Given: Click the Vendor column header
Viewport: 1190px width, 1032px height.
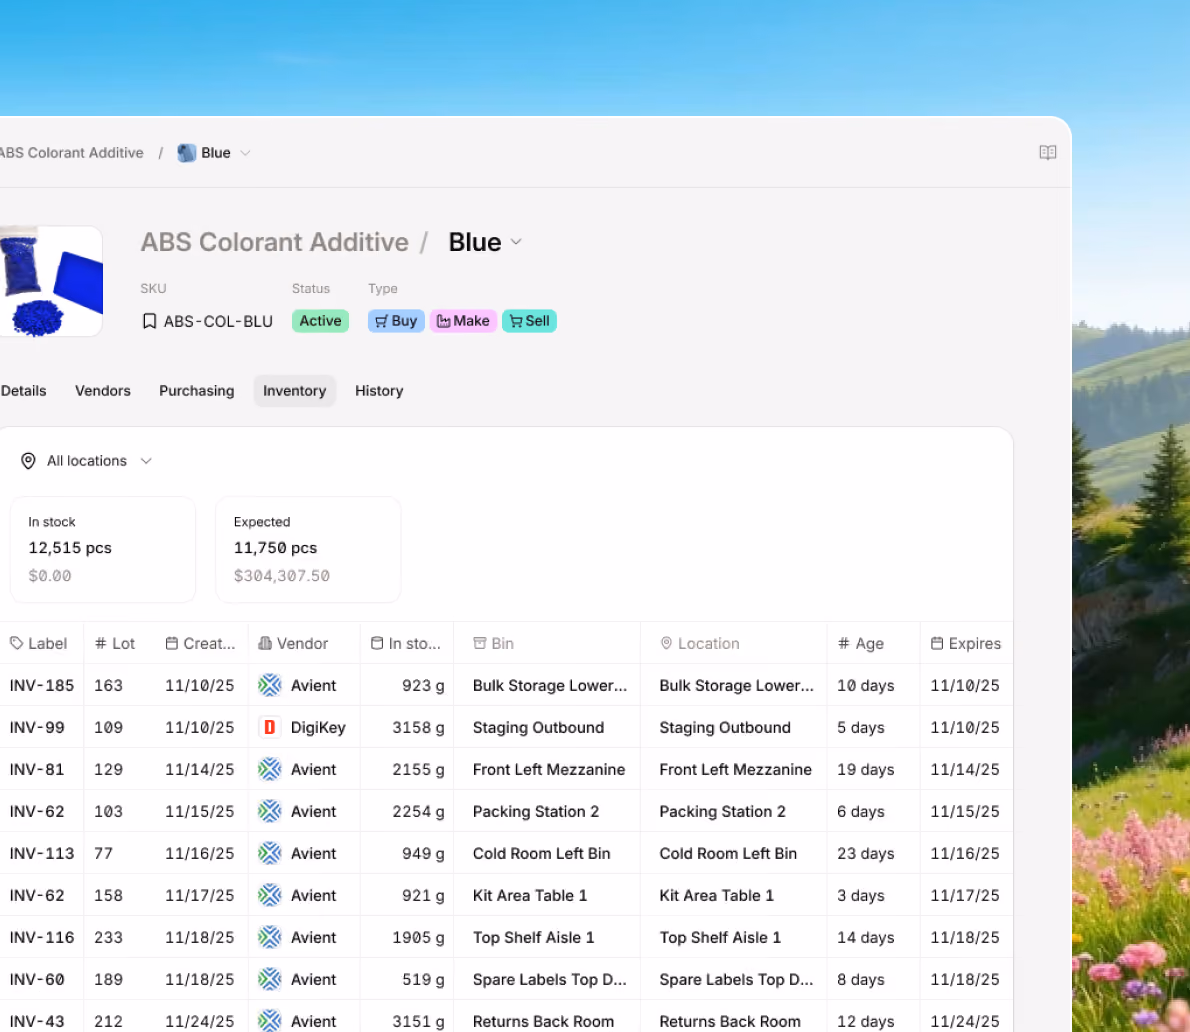Looking at the screenshot, I should (x=293, y=643).
